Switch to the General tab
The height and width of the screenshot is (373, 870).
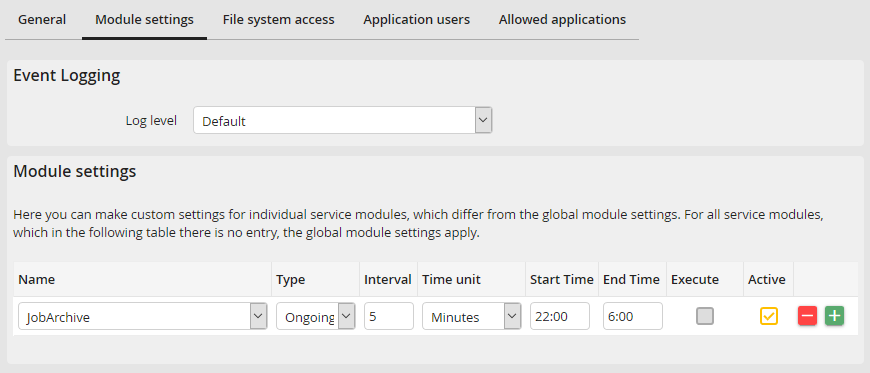pos(42,19)
